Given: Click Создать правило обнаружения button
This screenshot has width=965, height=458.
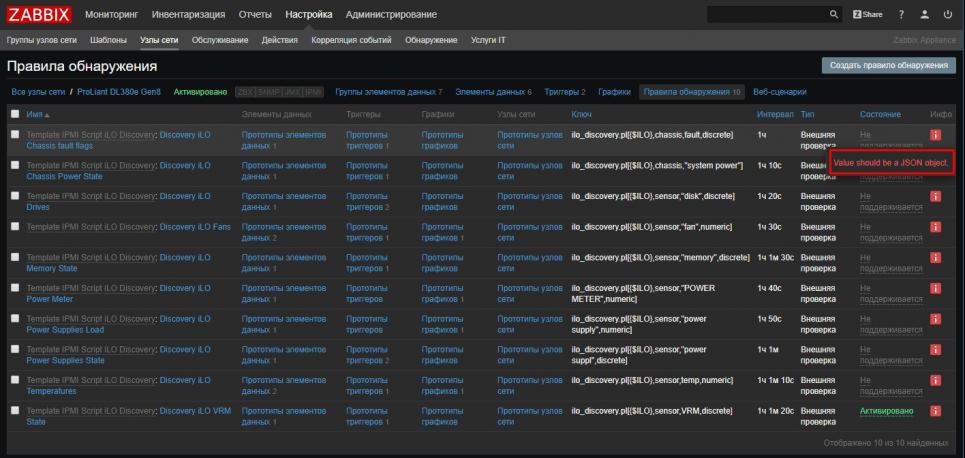Looking at the screenshot, I should pos(887,65).
